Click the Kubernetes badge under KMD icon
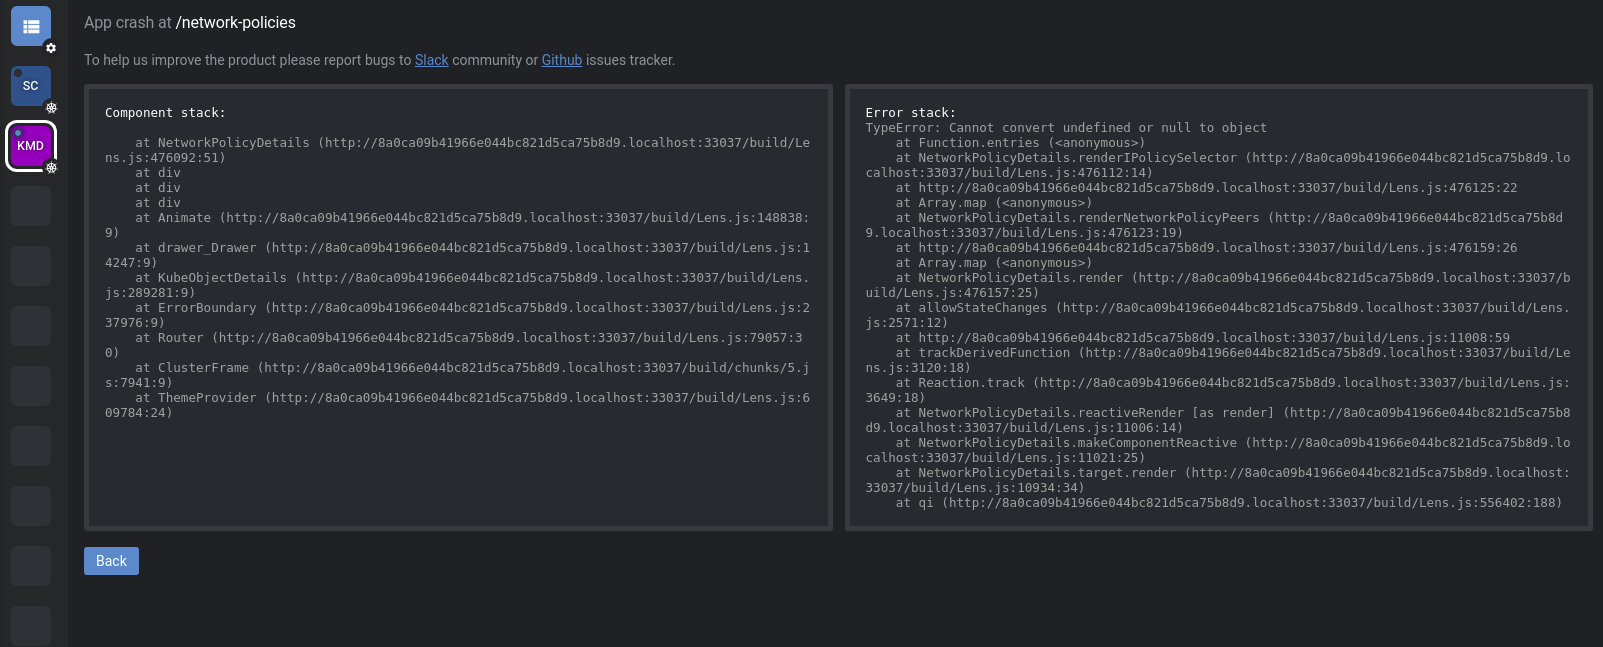This screenshot has height=647, width=1603. [51, 168]
